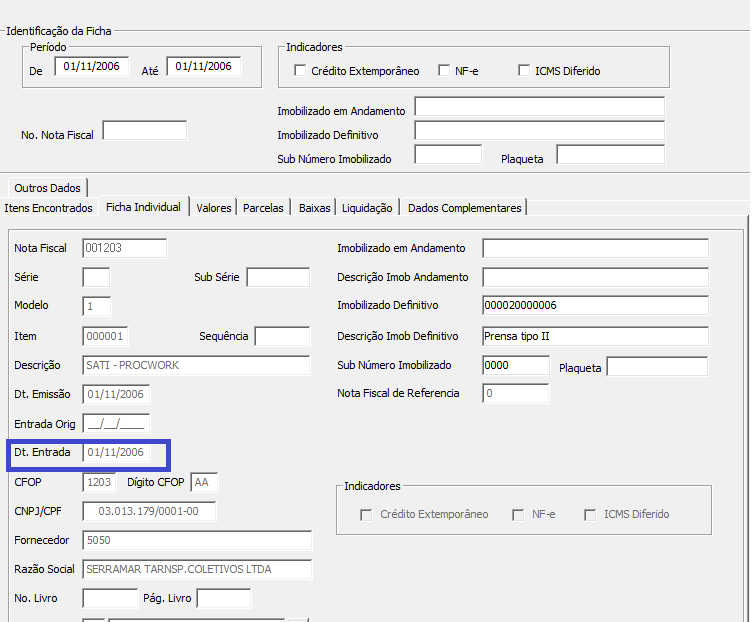Click the Período De date field
752x622 pixels.
[92, 67]
